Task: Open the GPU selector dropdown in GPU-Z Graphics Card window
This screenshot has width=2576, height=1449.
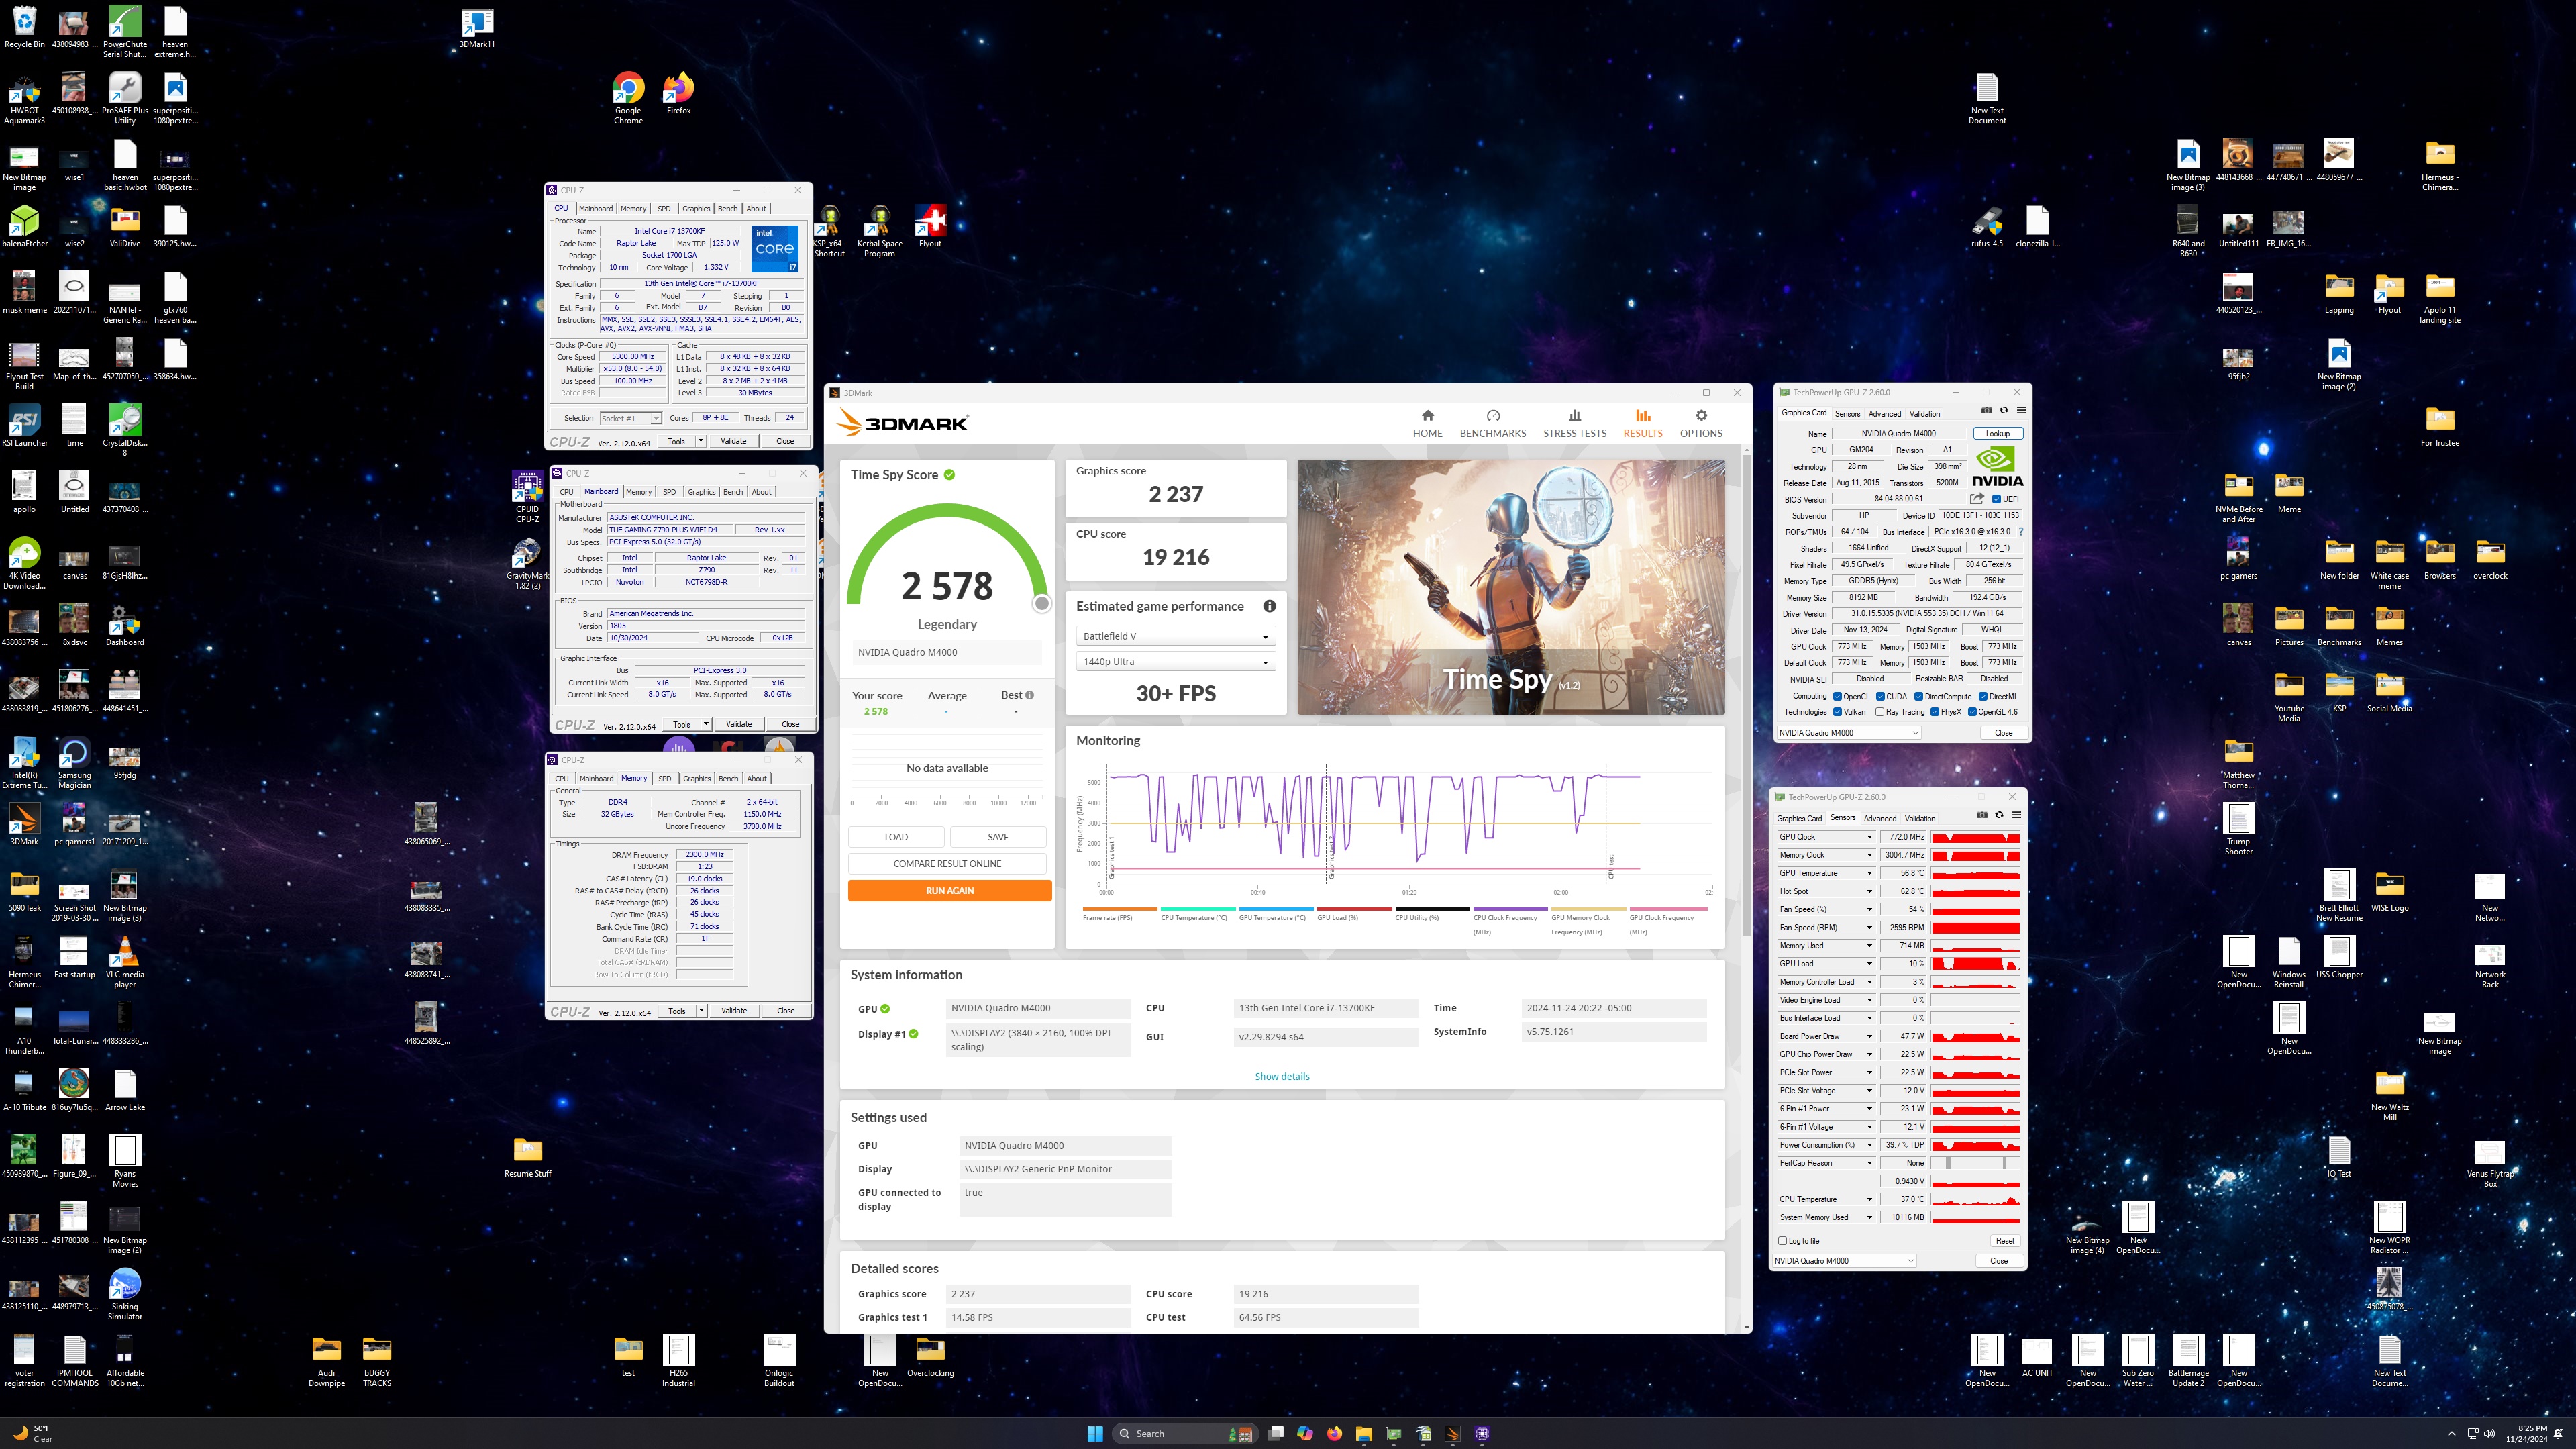Action: (x=1850, y=732)
